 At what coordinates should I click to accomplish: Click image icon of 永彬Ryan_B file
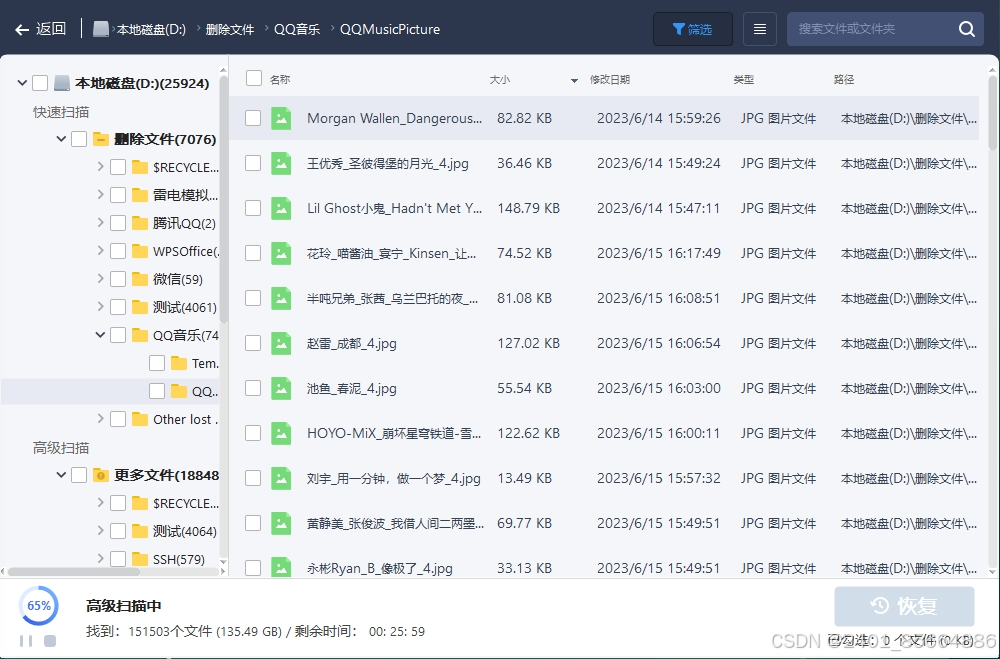pyautogui.click(x=281, y=567)
